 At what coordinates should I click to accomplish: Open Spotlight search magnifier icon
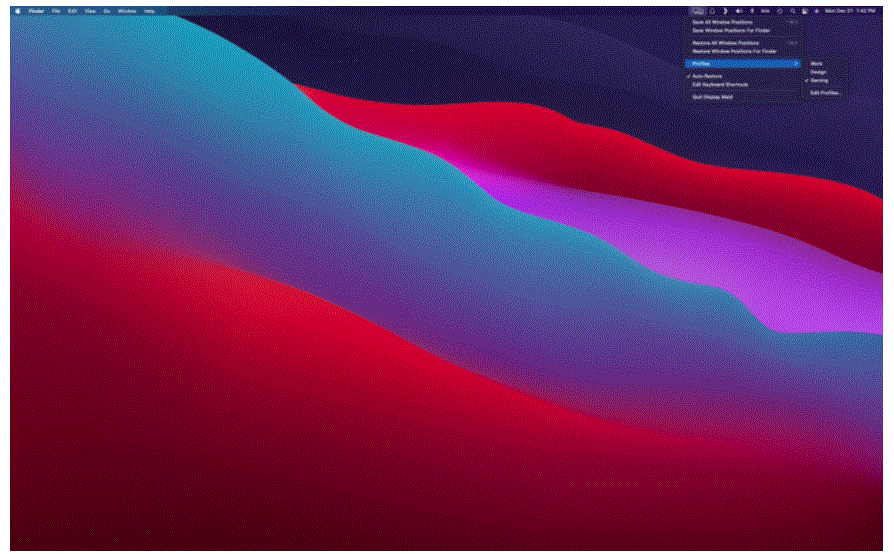[x=793, y=11]
